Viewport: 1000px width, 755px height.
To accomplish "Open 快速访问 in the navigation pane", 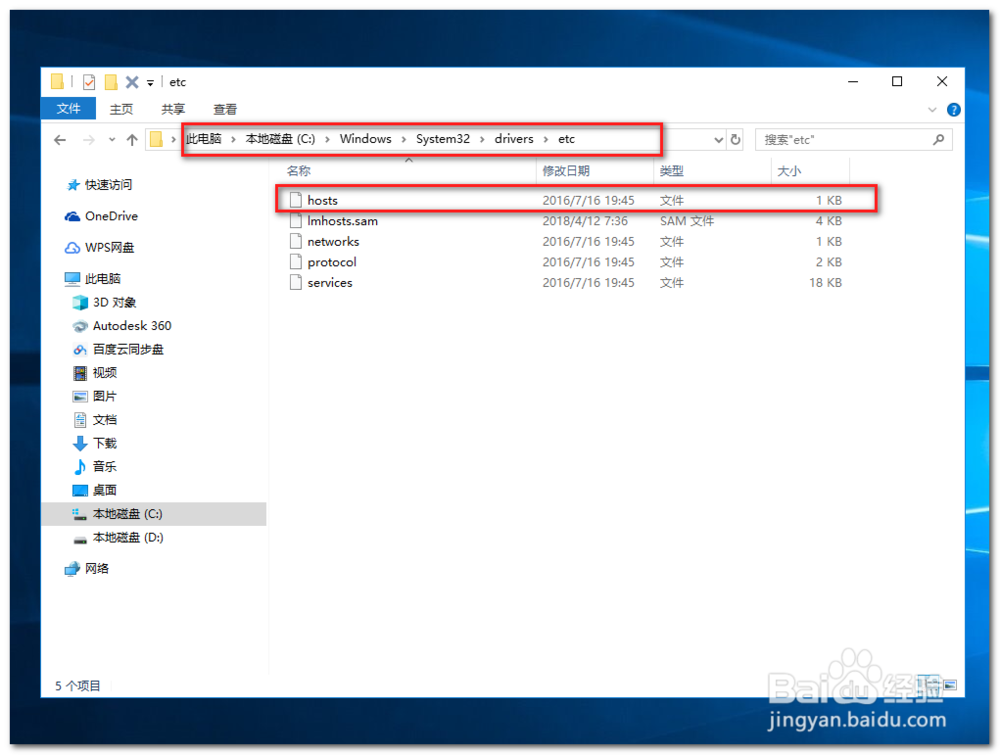I will coord(108,185).
